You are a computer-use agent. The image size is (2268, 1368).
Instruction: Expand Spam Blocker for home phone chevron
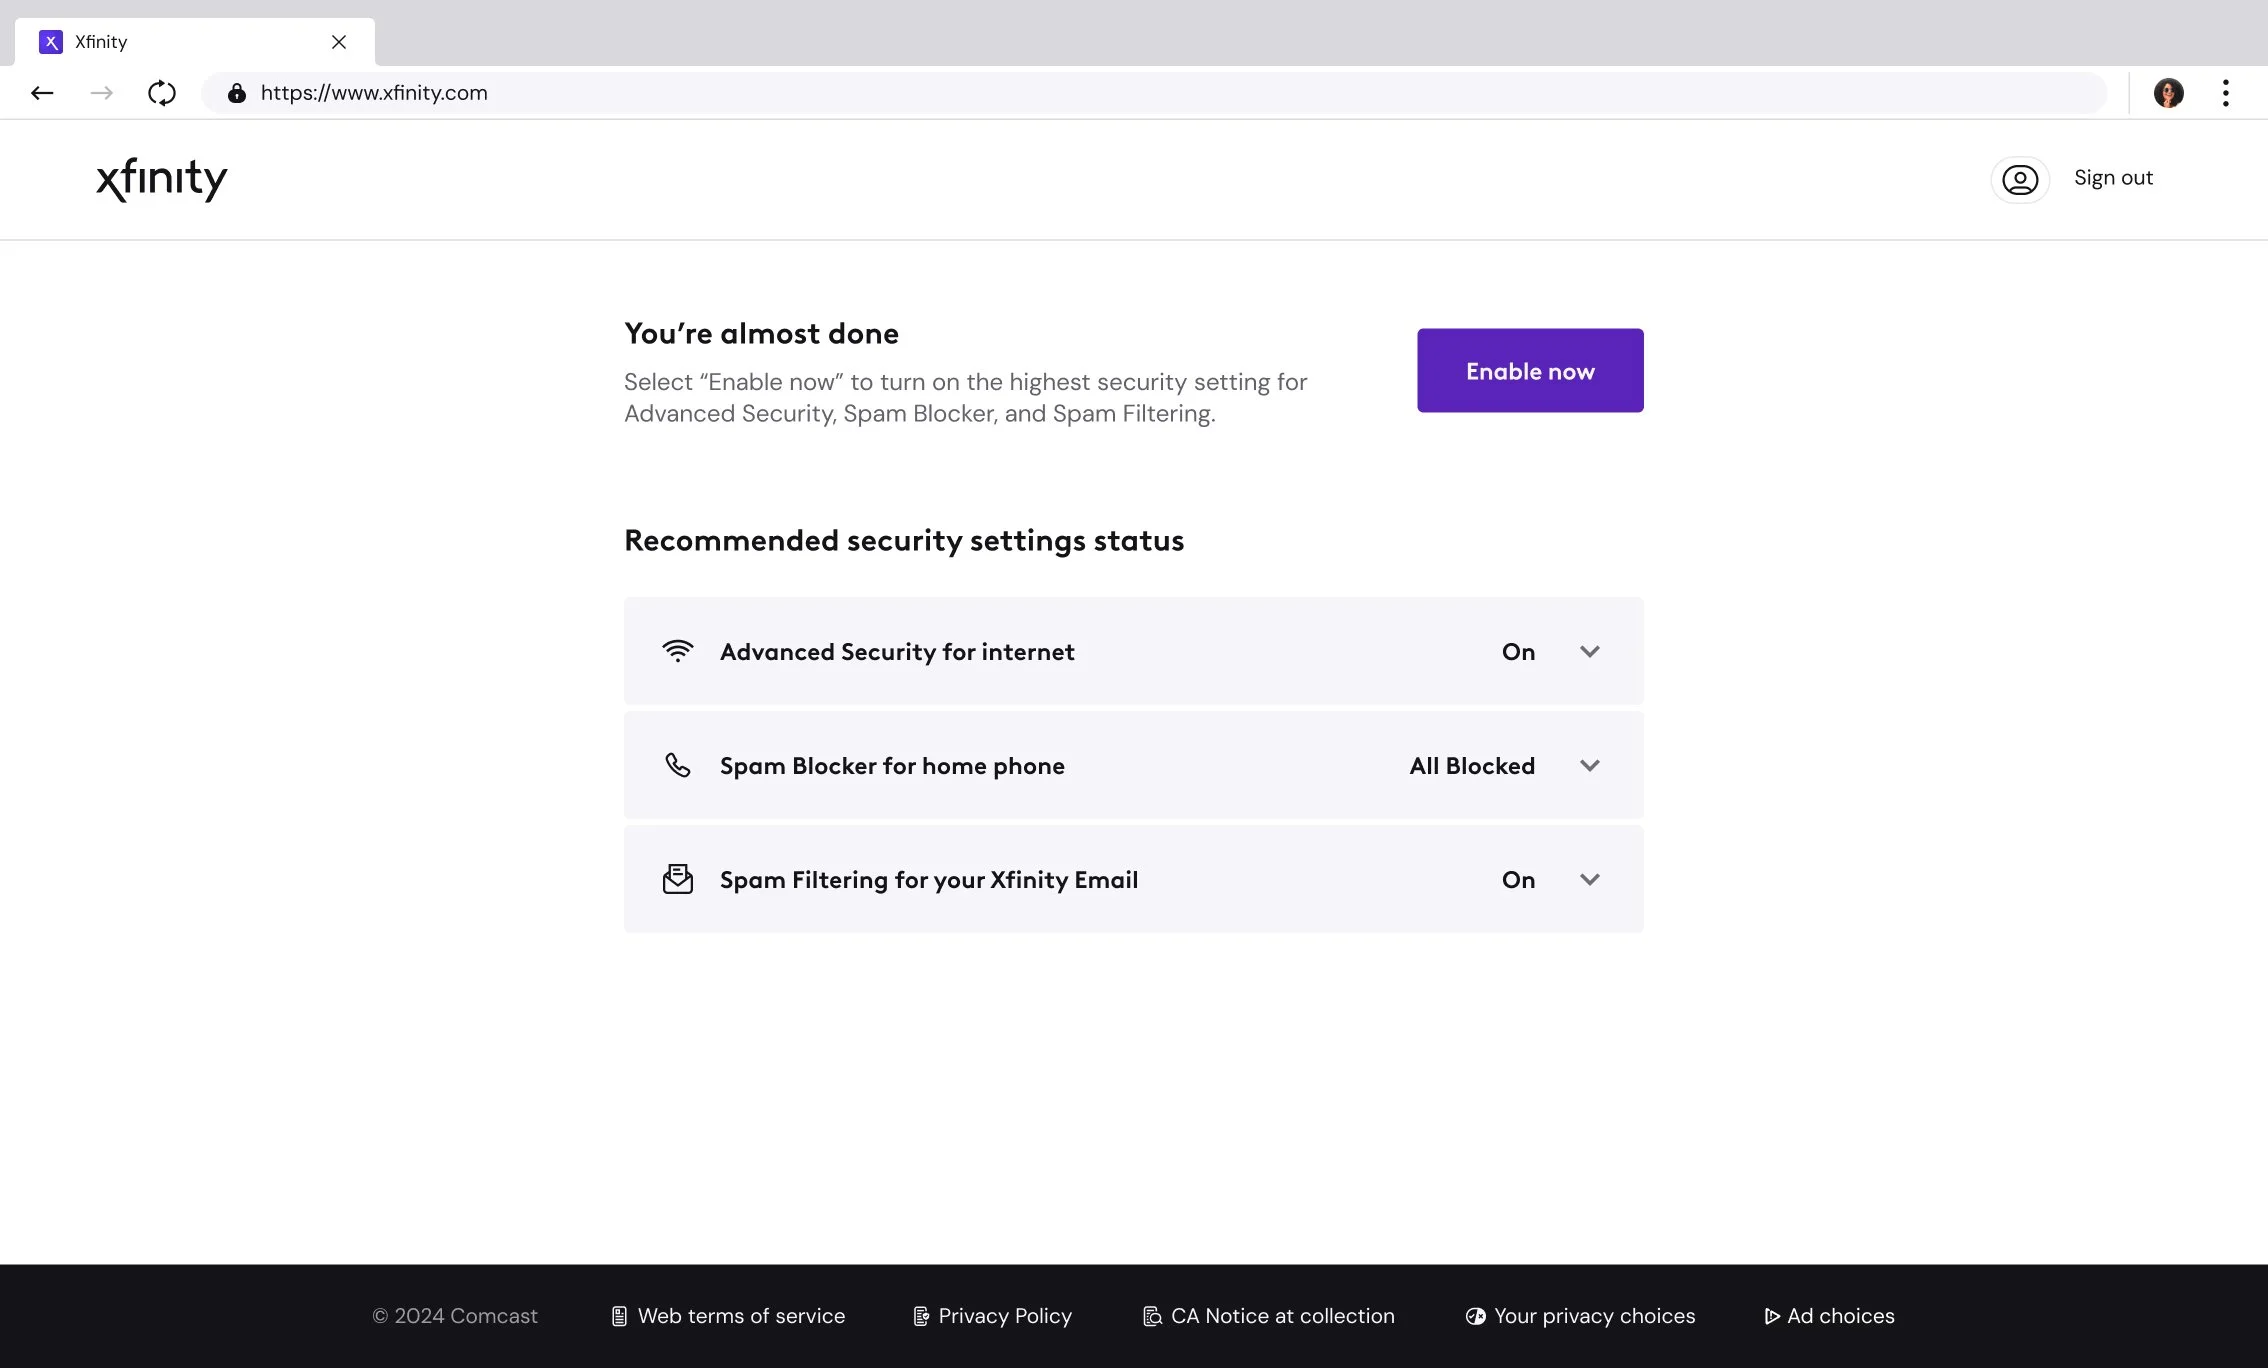(1589, 765)
